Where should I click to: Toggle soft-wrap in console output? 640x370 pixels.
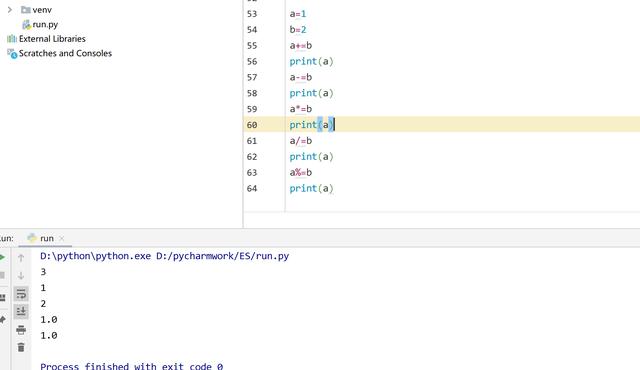[21, 294]
